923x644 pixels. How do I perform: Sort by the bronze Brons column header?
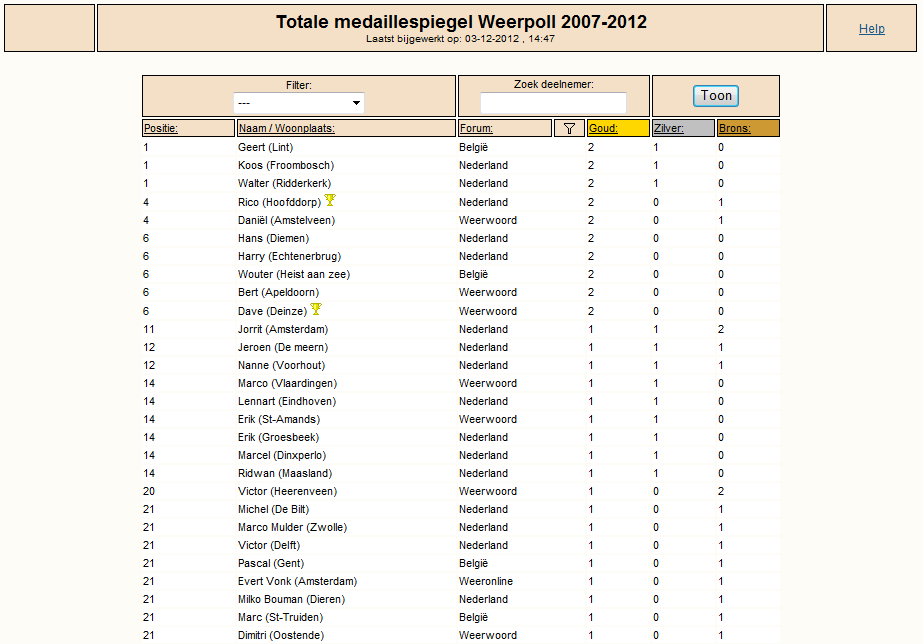(735, 128)
